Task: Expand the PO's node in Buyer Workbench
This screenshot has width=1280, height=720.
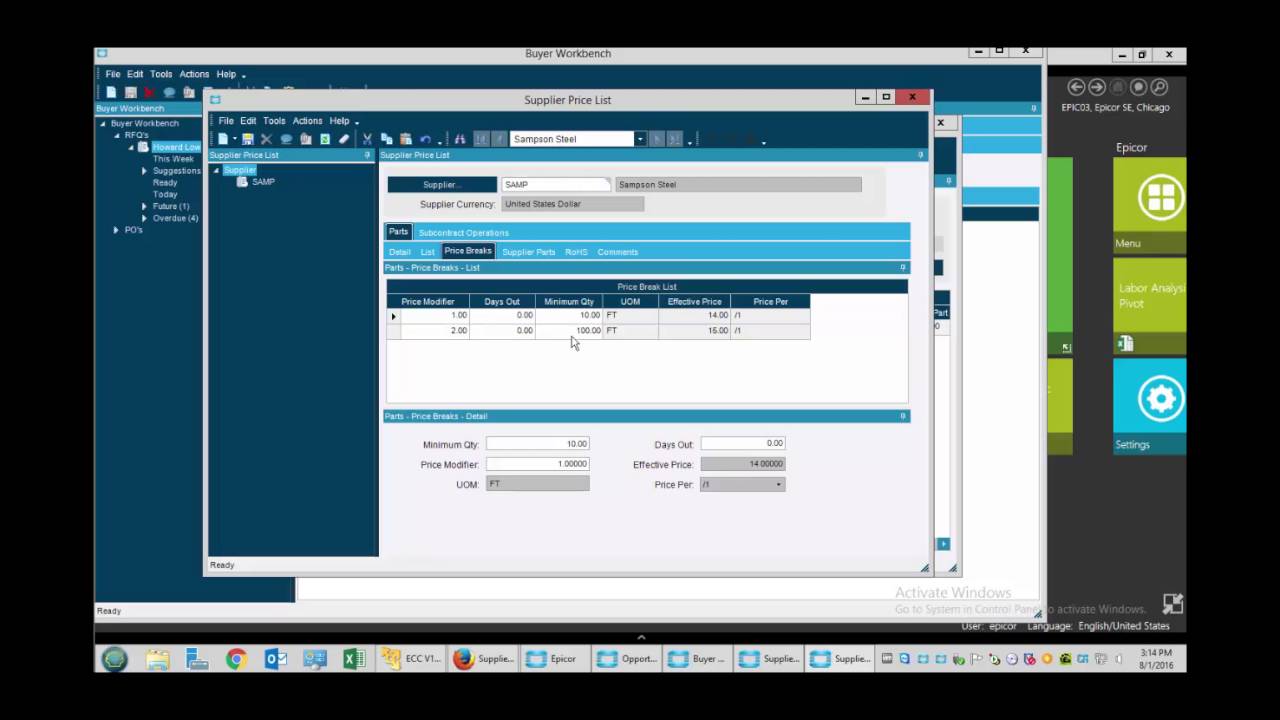Action: pyautogui.click(x=116, y=231)
